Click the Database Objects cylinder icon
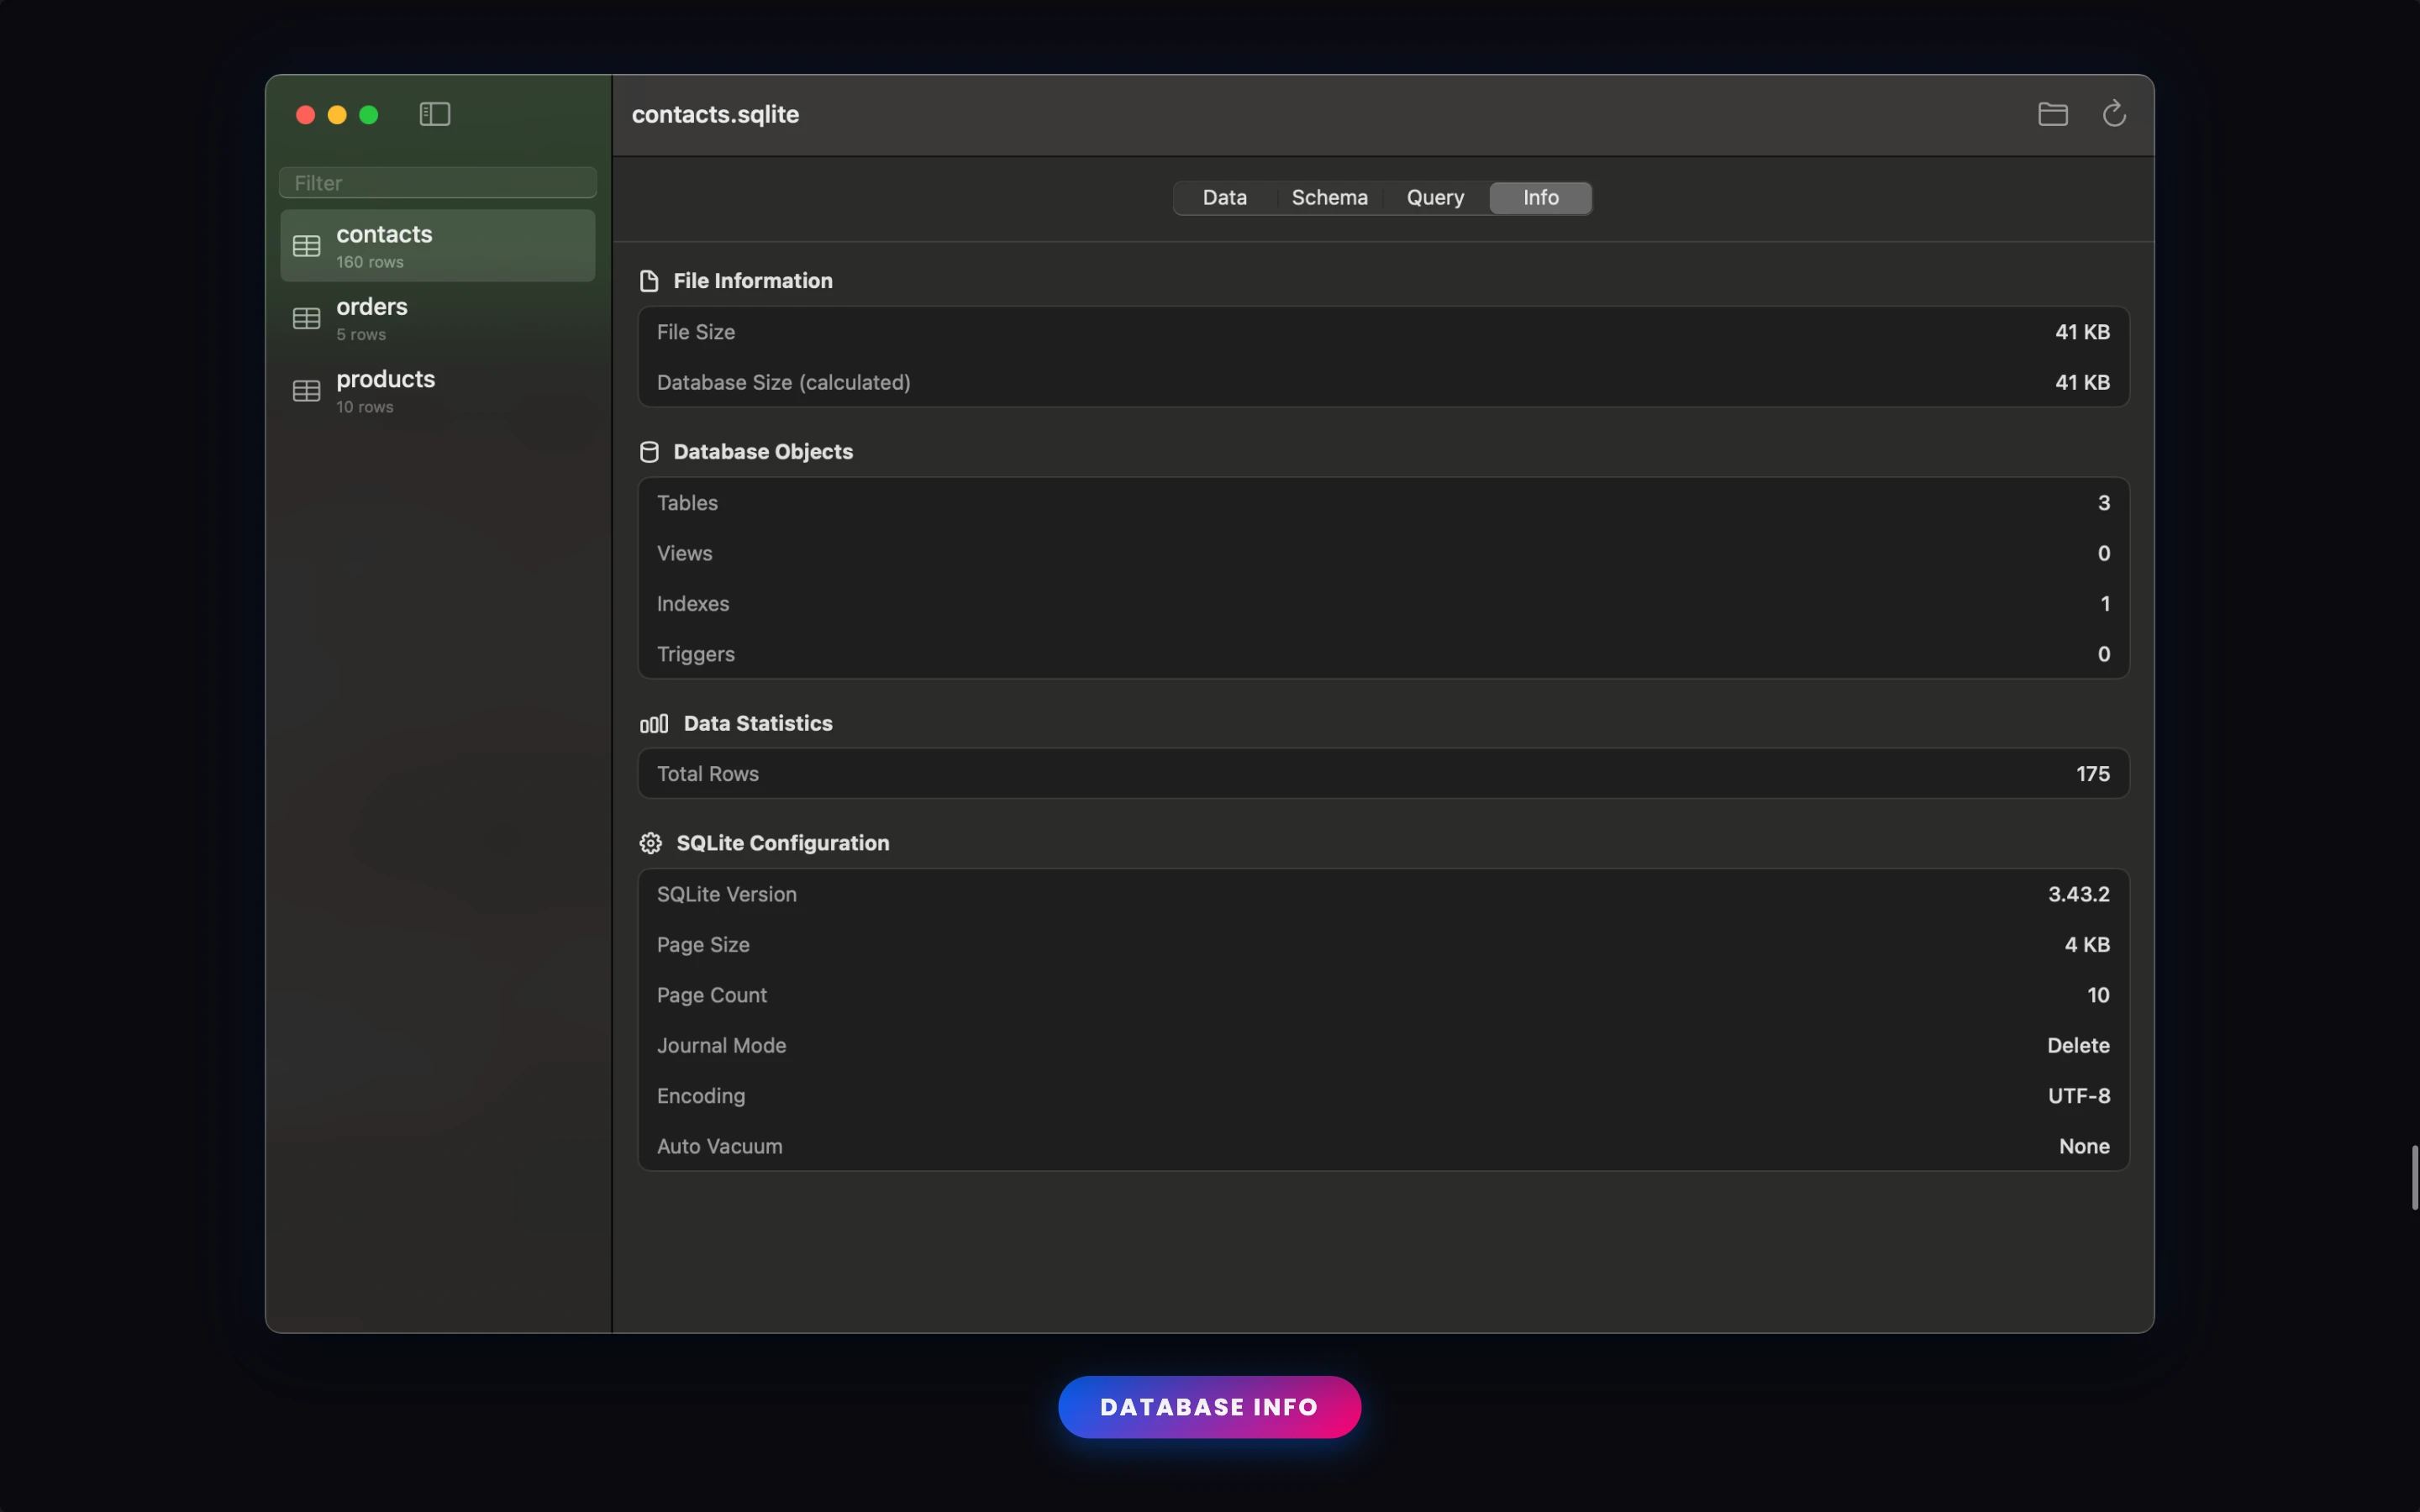 click(649, 452)
